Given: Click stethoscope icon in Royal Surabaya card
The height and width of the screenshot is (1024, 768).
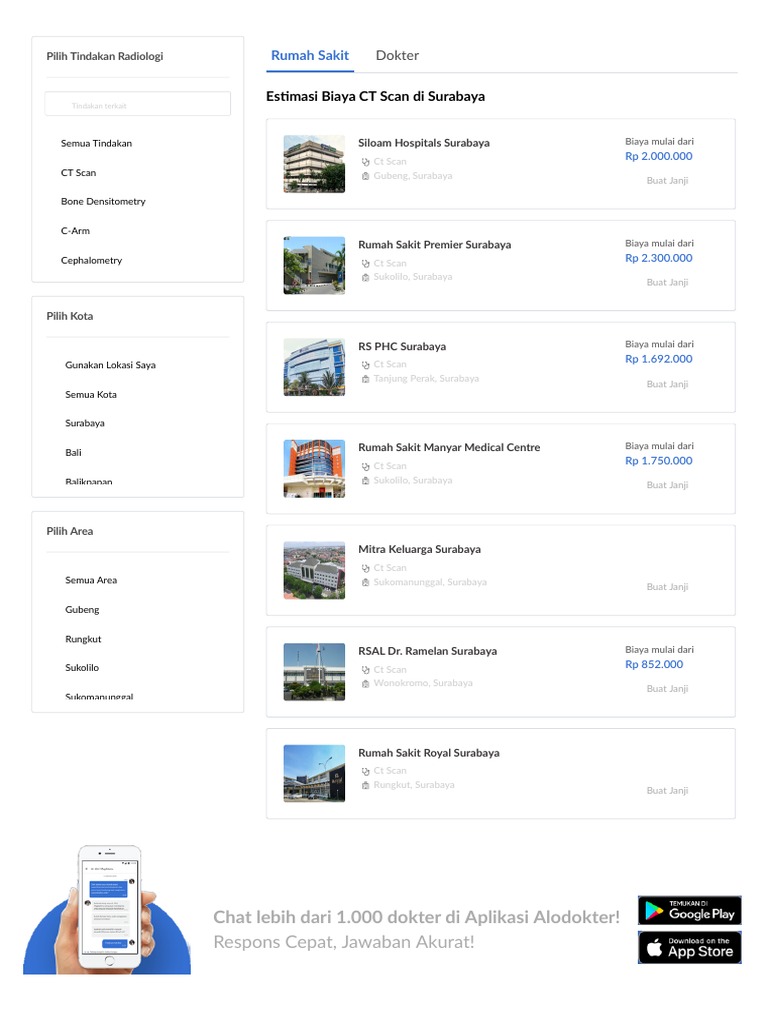Looking at the screenshot, I should click(366, 772).
